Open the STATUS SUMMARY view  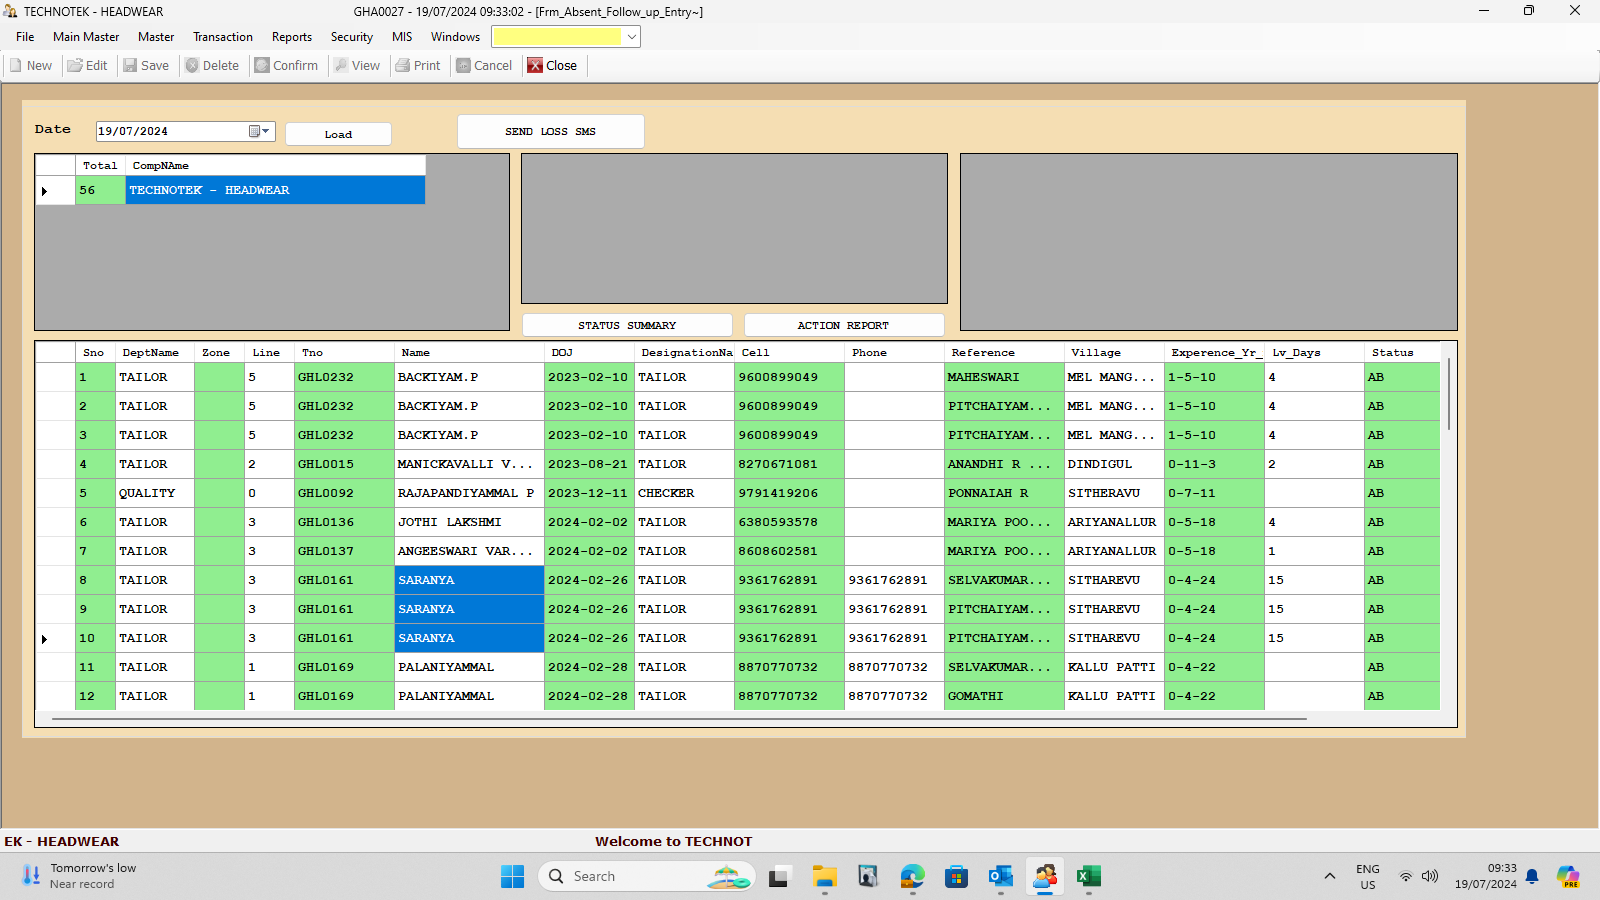coord(627,326)
